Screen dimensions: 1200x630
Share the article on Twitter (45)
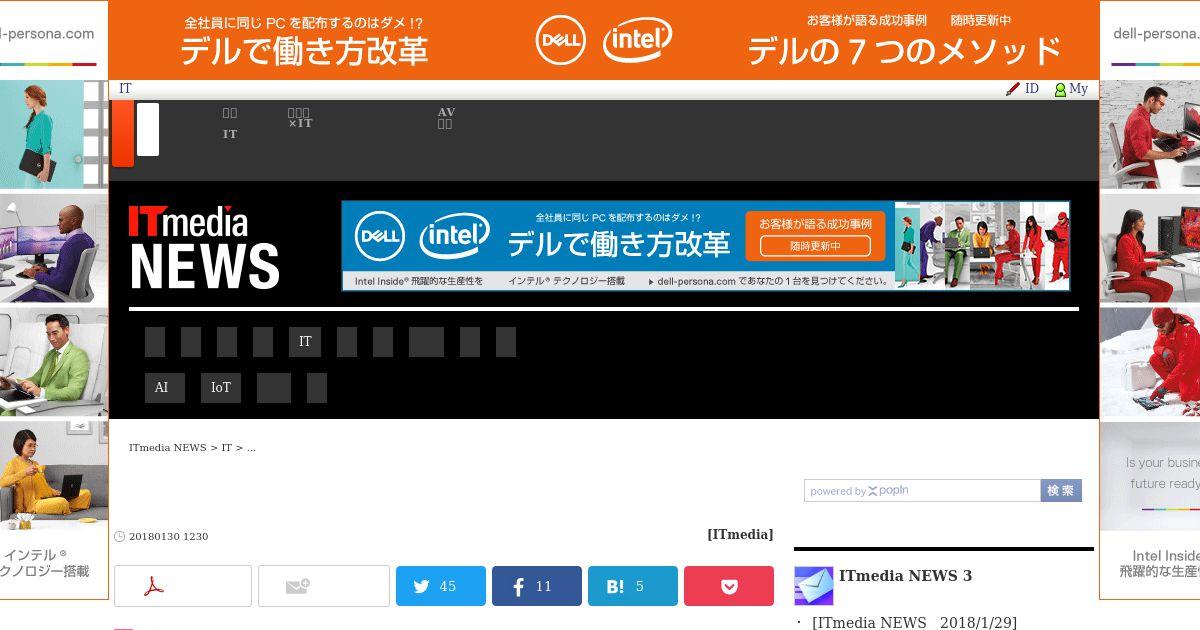pyautogui.click(x=441, y=586)
